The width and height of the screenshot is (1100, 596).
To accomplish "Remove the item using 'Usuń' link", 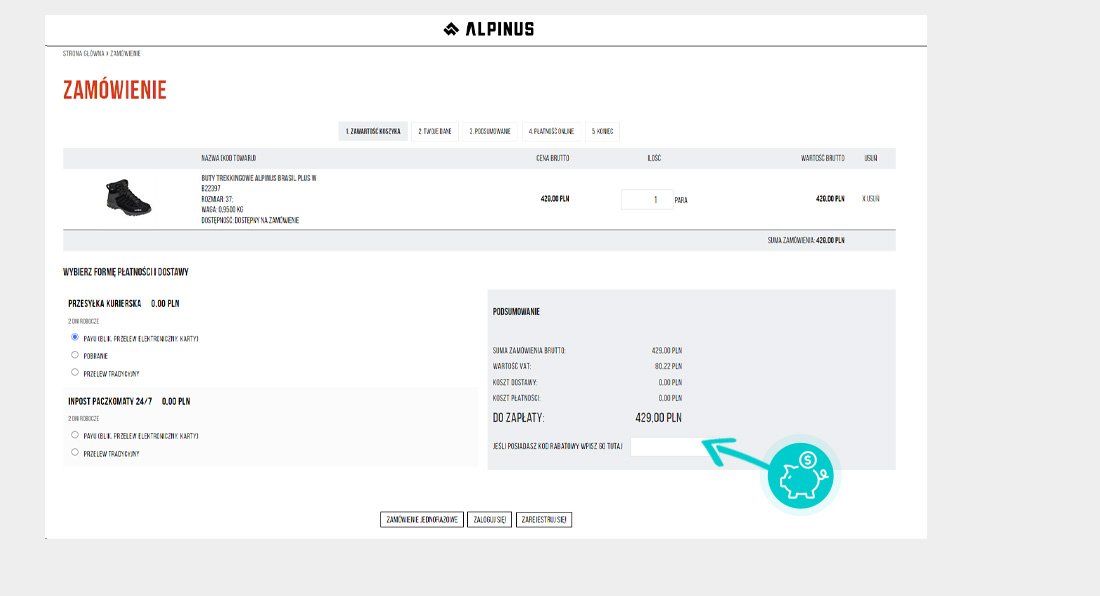I will pos(871,199).
